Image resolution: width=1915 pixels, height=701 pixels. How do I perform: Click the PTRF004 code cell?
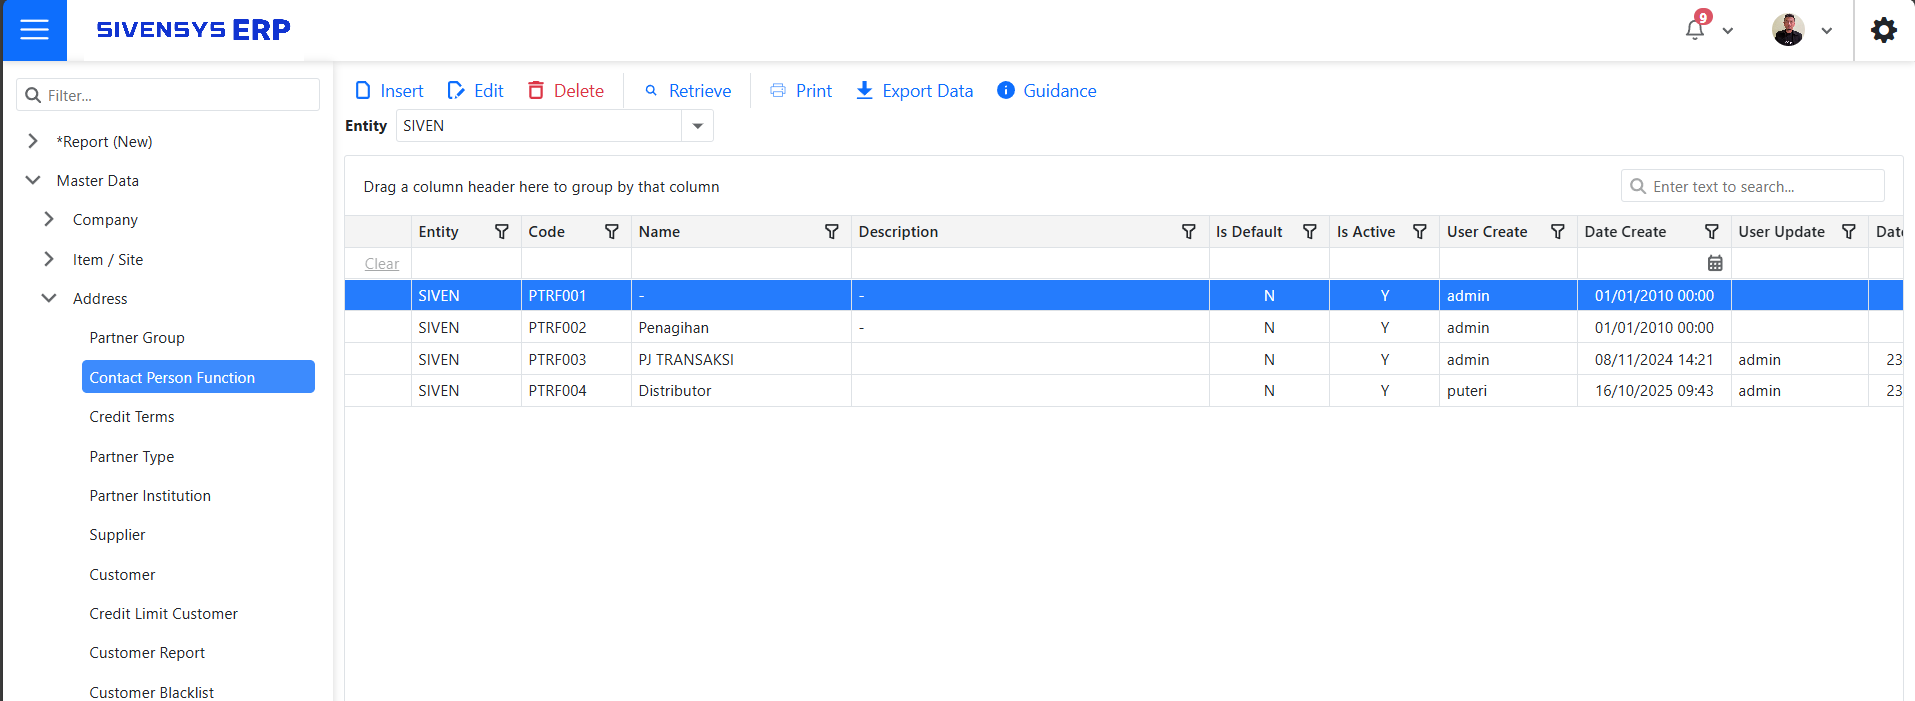(x=576, y=391)
